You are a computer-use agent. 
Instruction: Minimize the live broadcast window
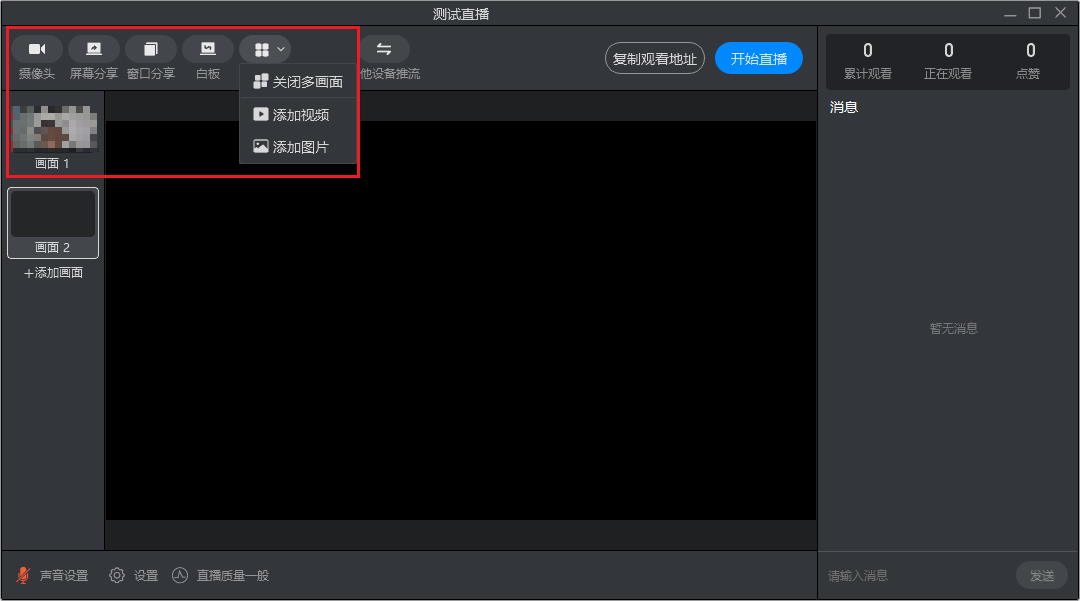[x=1010, y=13]
